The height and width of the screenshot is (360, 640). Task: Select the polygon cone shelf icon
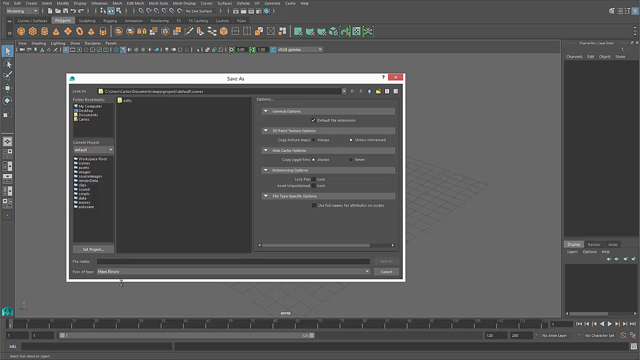(56, 31)
